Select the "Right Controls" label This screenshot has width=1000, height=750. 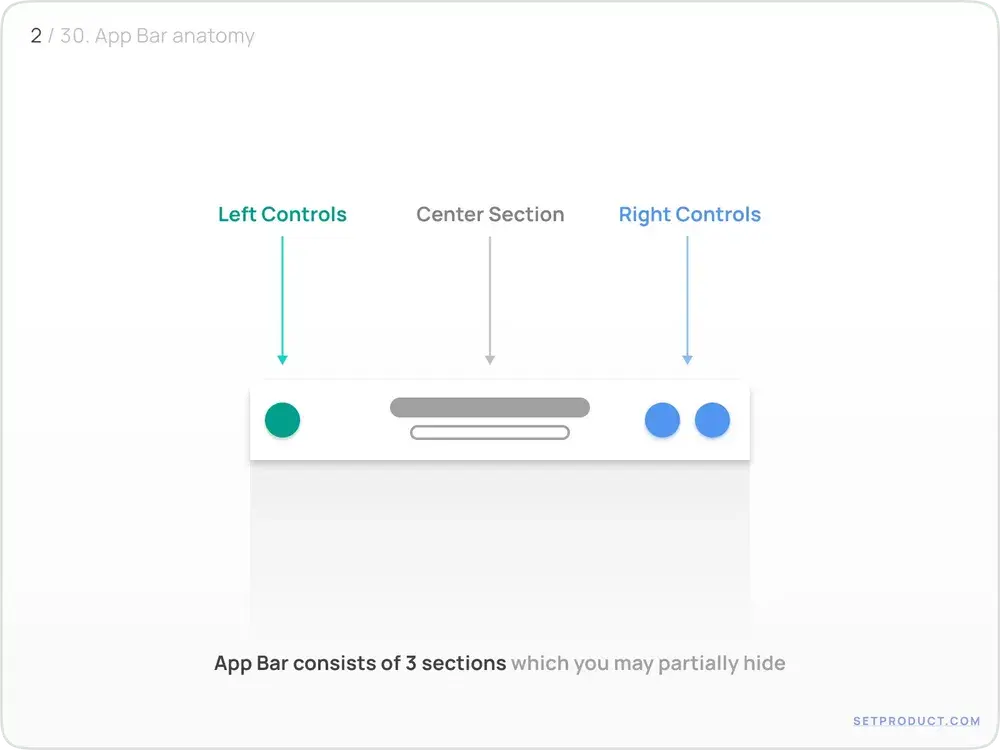(689, 214)
